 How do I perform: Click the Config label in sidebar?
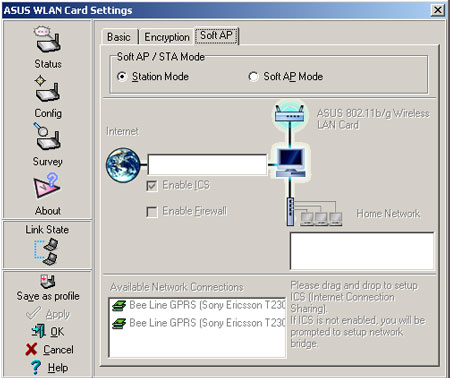click(x=48, y=113)
